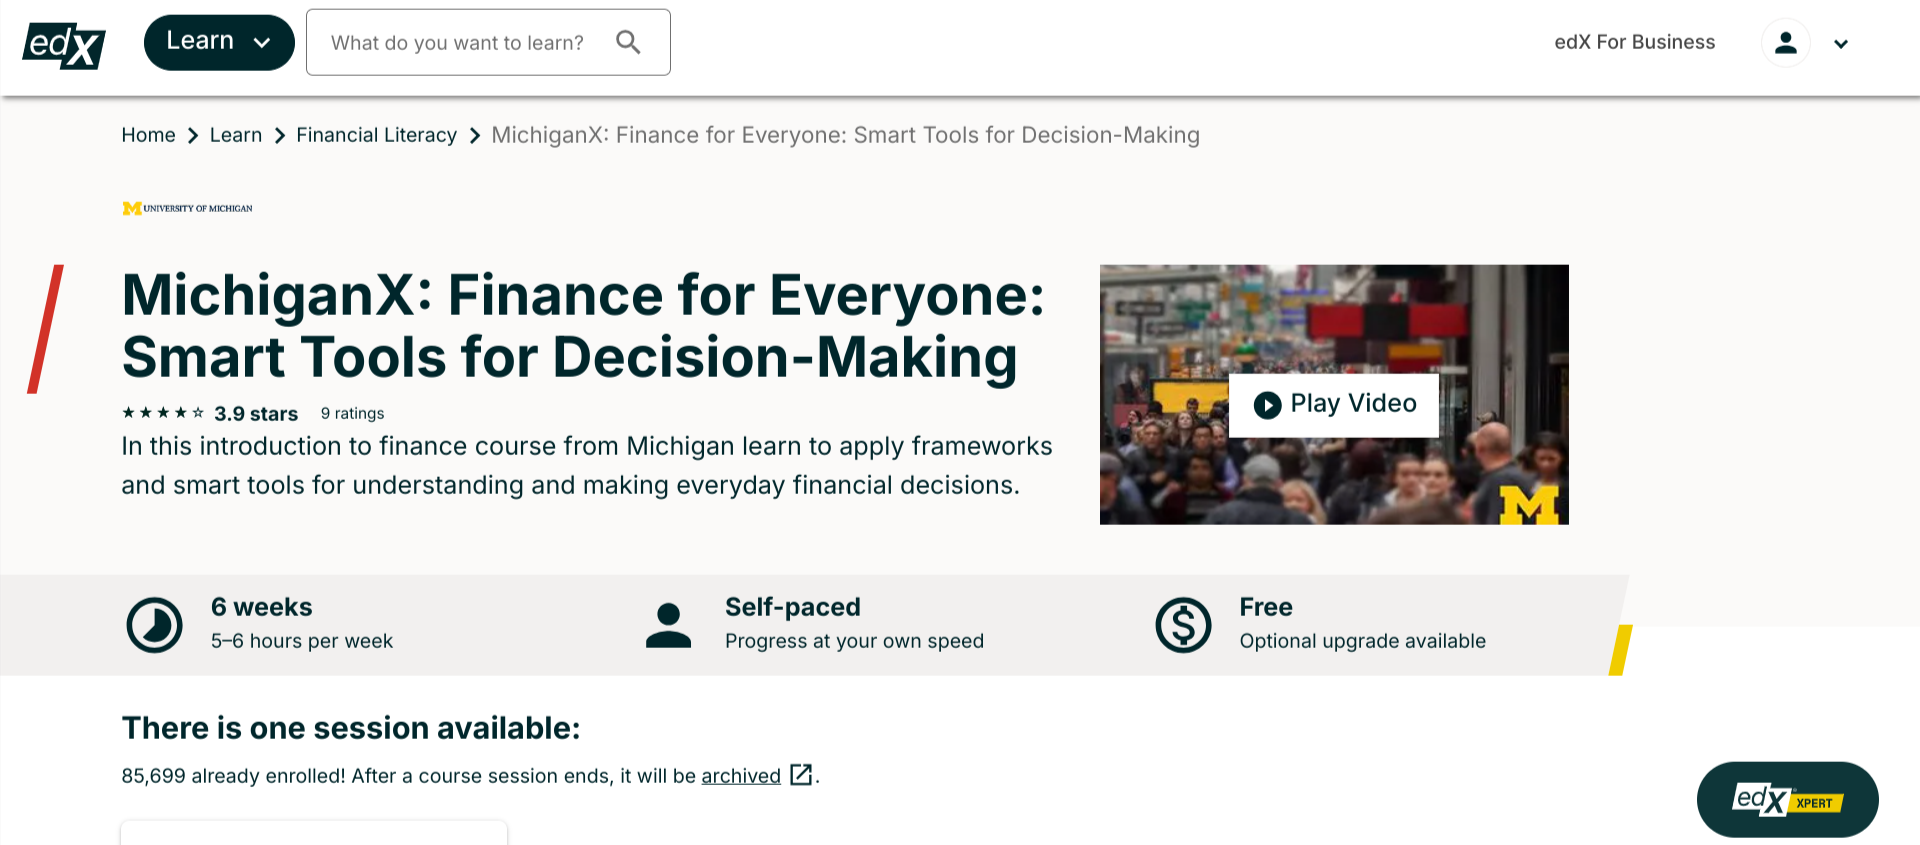Expand the Learn dropdown menu

coord(219,42)
